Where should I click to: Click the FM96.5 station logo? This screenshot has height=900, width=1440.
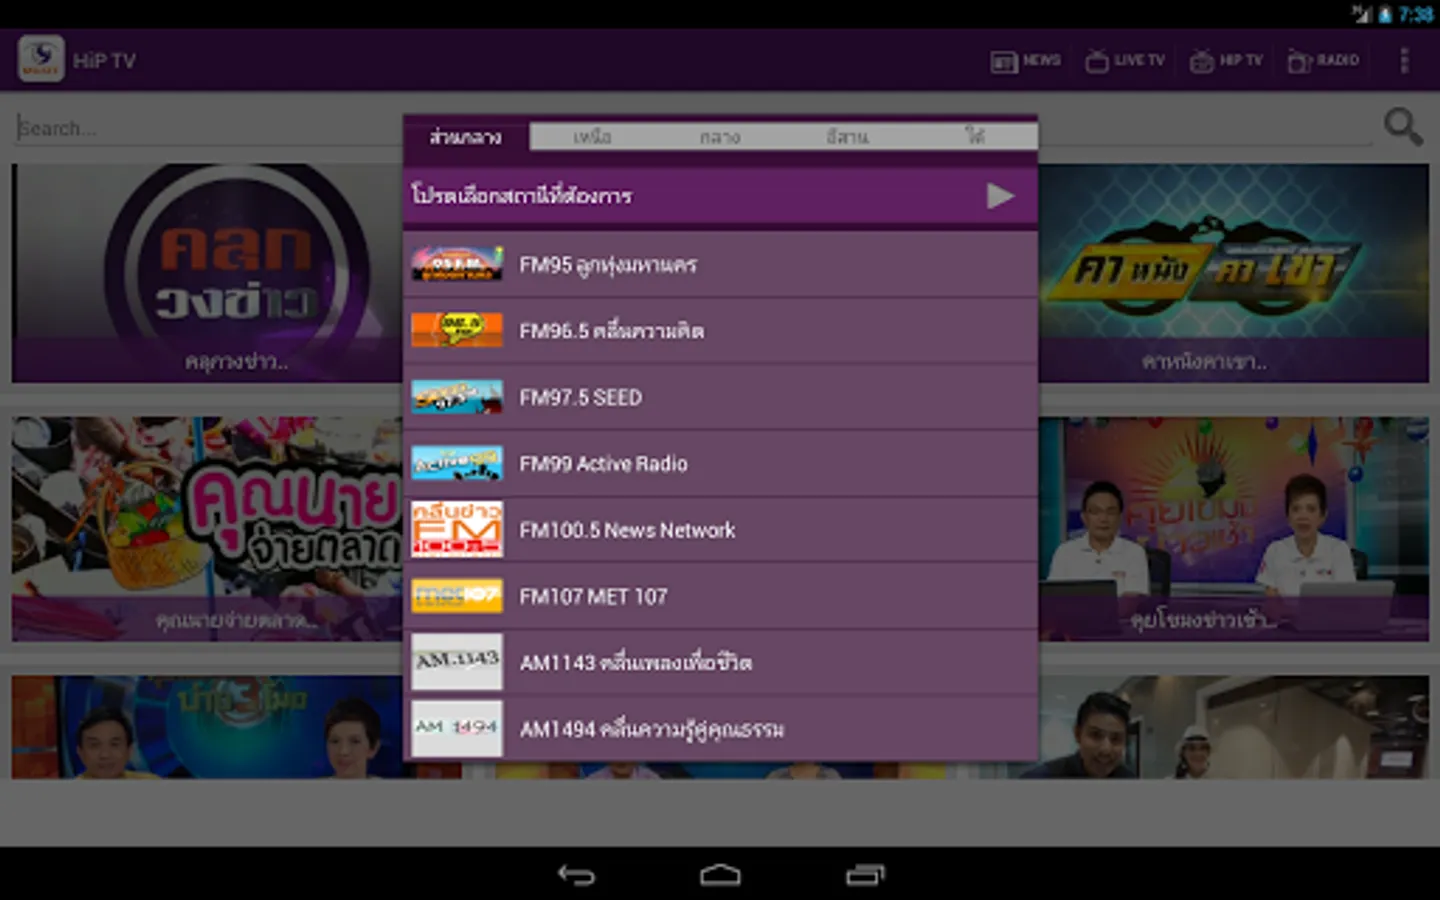[x=457, y=330]
